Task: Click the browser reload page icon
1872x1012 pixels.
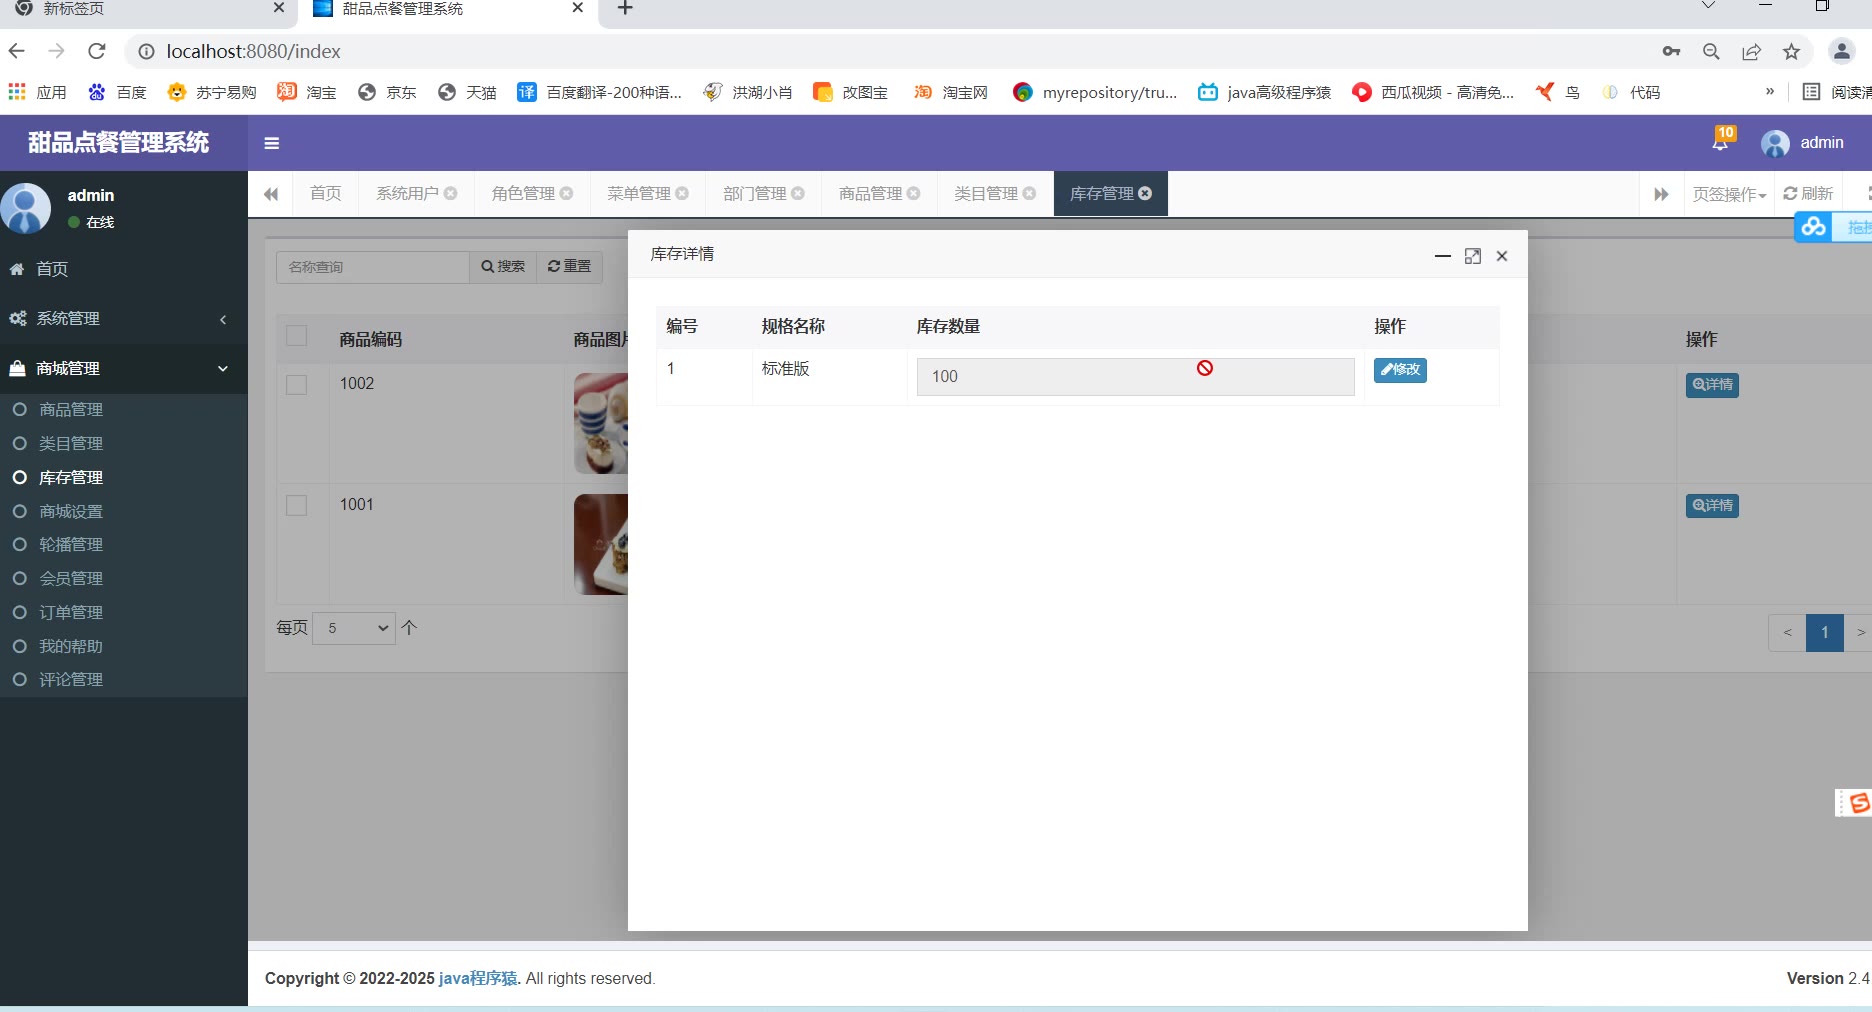Action: click(97, 51)
